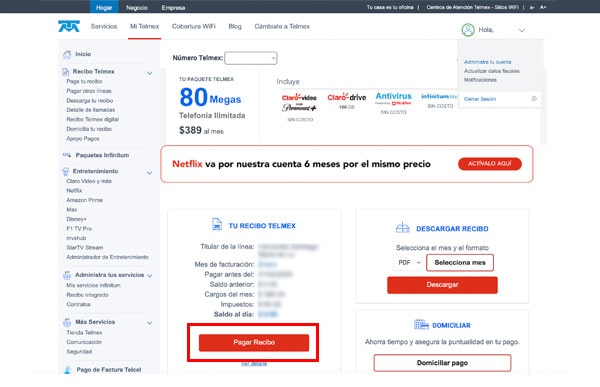Expand the Hola user menu chevron
600x387 pixels.
click(522, 30)
